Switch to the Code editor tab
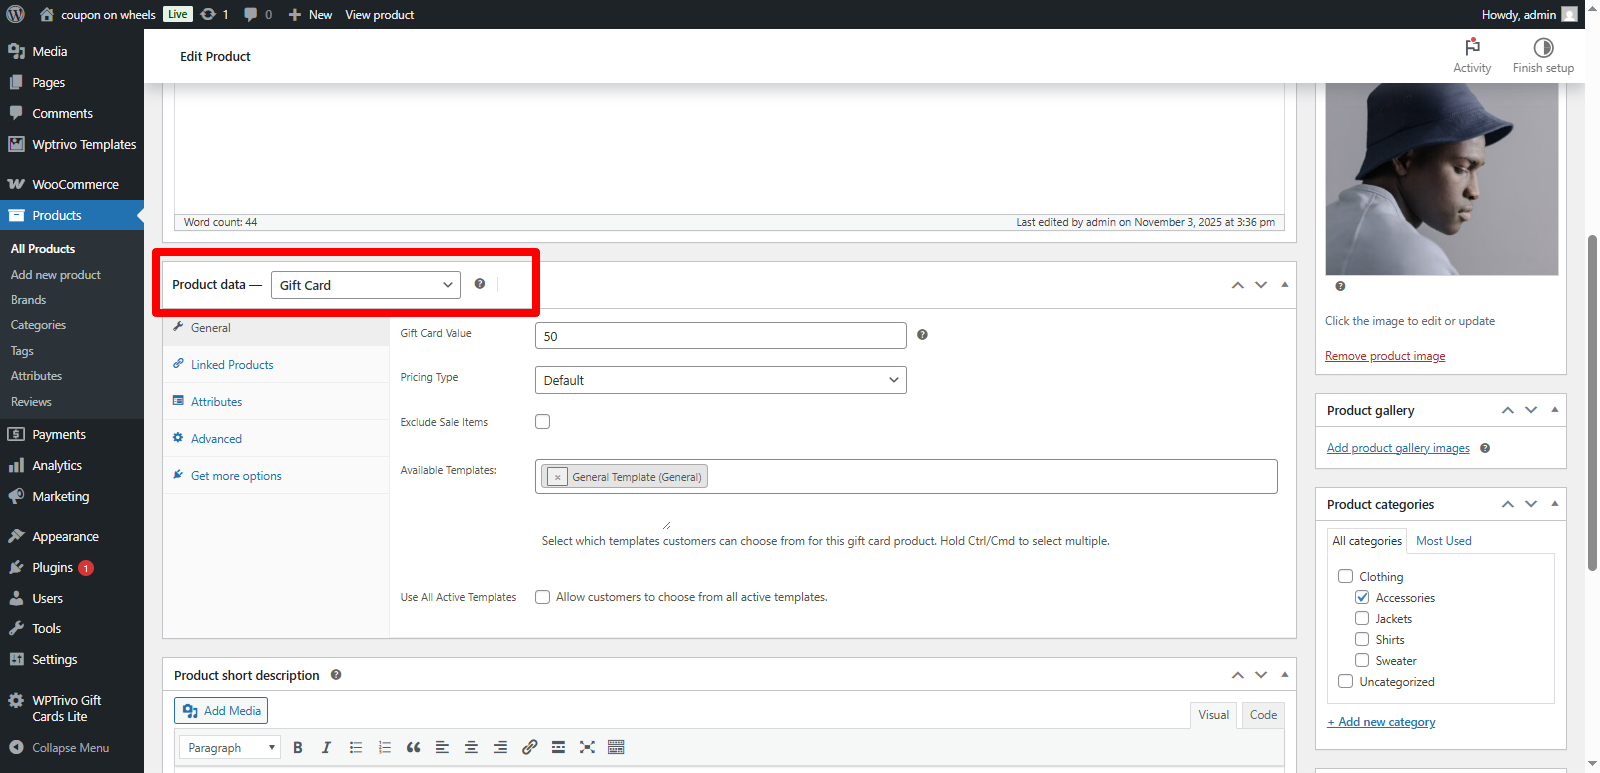Viewport: 1600px width, 773px height. tap(1263, 715)
